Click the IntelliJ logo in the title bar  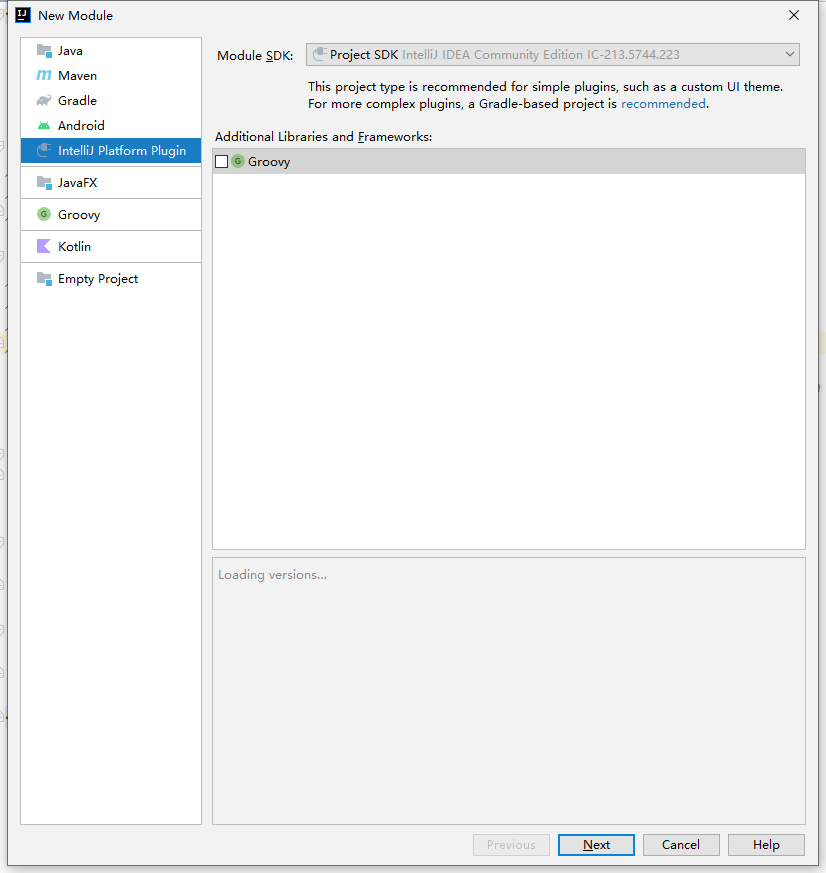coord(23,15)
